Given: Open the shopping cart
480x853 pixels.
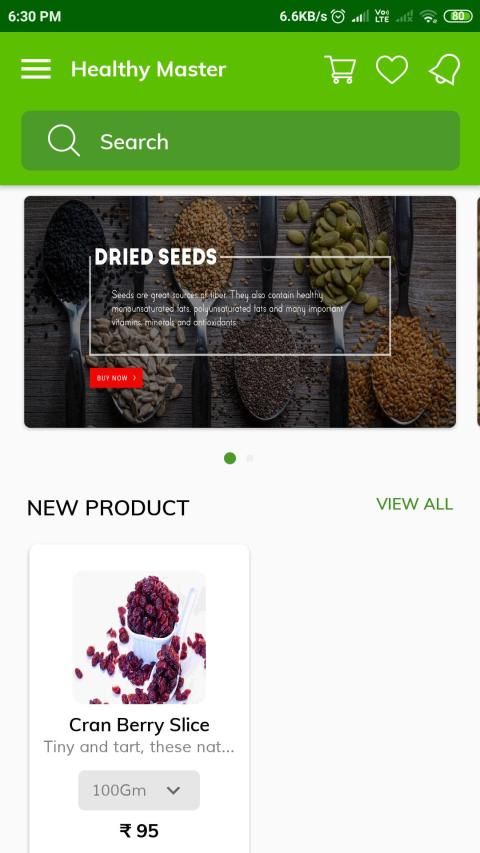Looking at the screenshot, I should coord(340,70).
